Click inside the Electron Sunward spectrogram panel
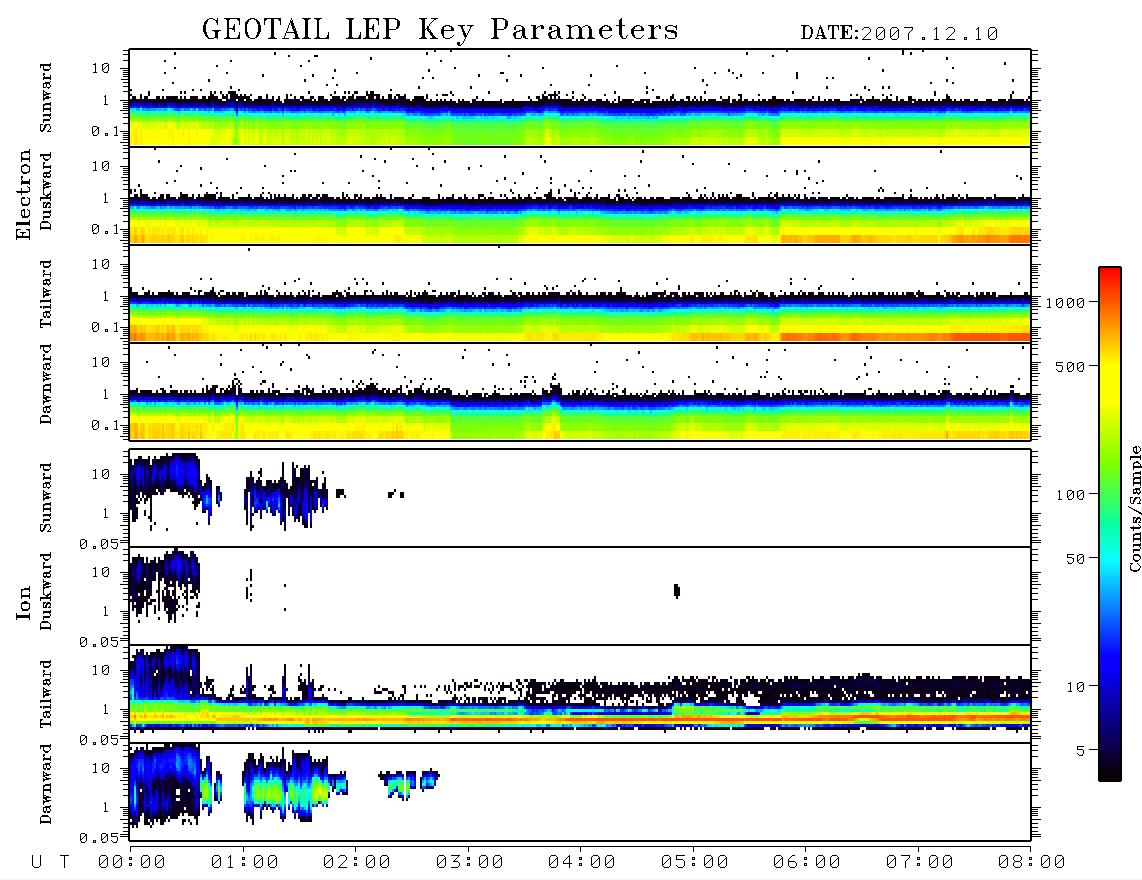This screenshot has height=880, width=1142. pos(580,98)
